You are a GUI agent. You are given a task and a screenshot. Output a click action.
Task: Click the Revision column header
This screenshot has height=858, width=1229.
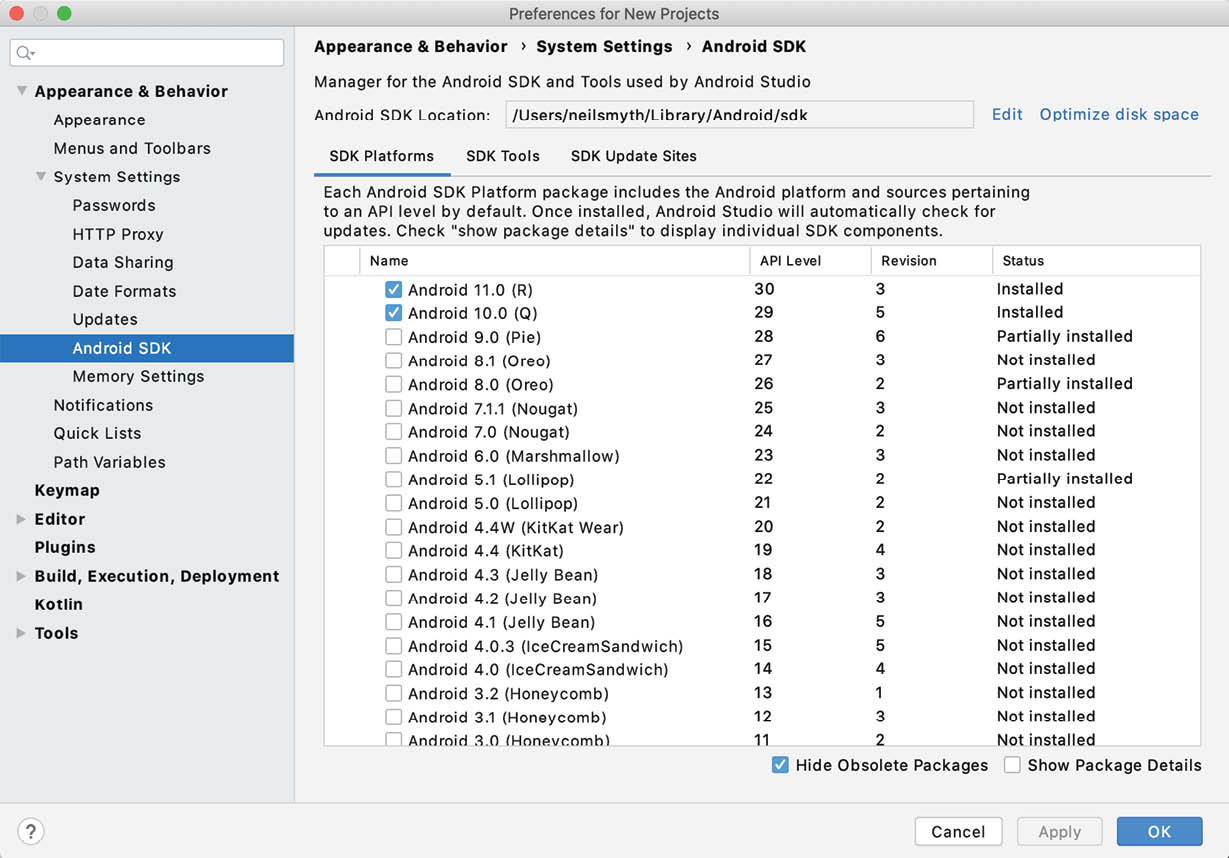(x=931, y=261)
